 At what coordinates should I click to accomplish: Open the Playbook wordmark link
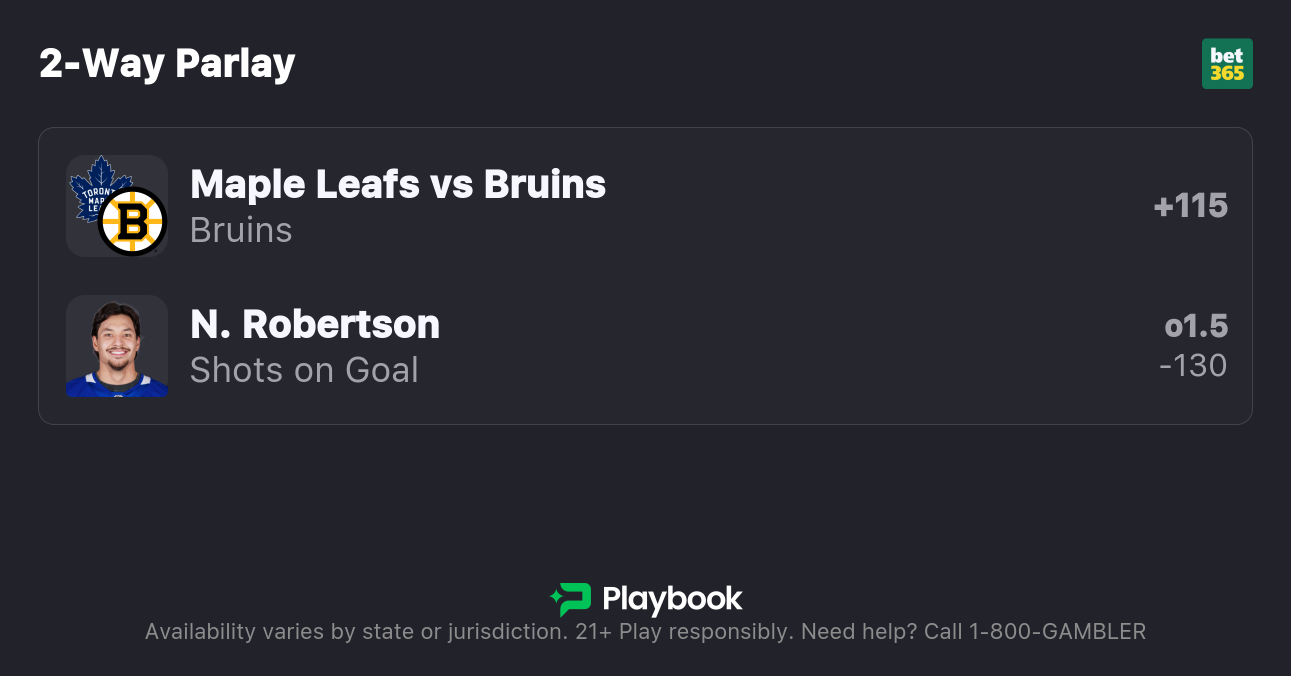pyautogui.click(x=672, y=599)
